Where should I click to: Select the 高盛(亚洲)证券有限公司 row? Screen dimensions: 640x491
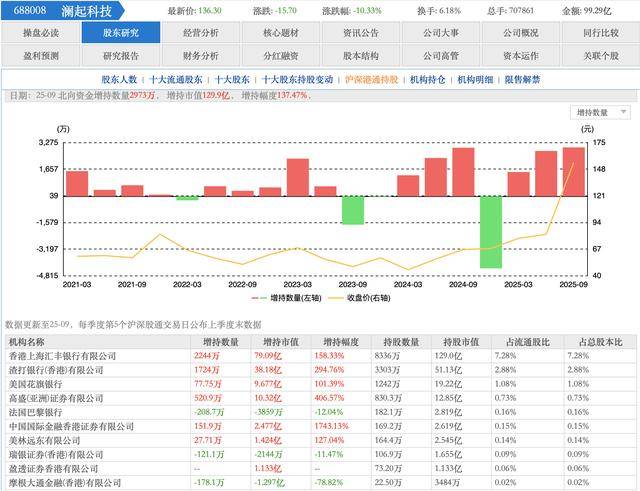tap(321, 398)
